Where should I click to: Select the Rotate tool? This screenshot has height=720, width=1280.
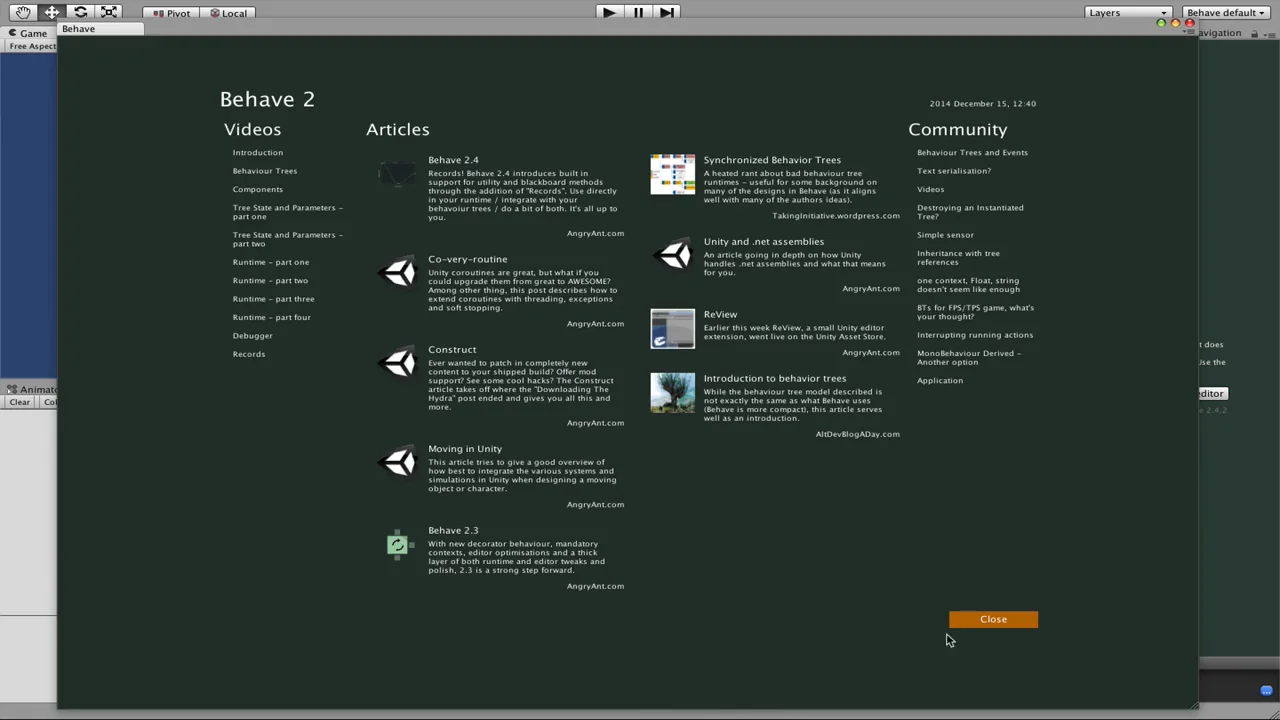[x=80, y=12]
